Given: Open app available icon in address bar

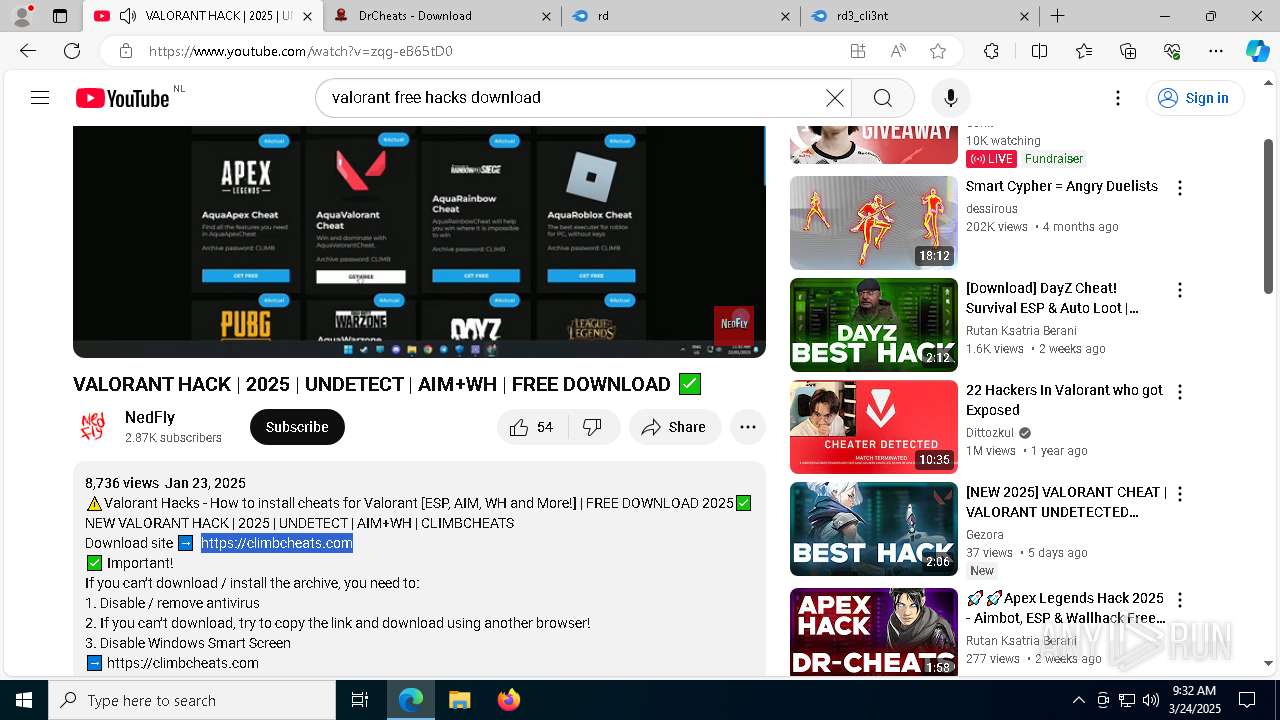Looking at the screenshot, I should [x=857, y=51].
